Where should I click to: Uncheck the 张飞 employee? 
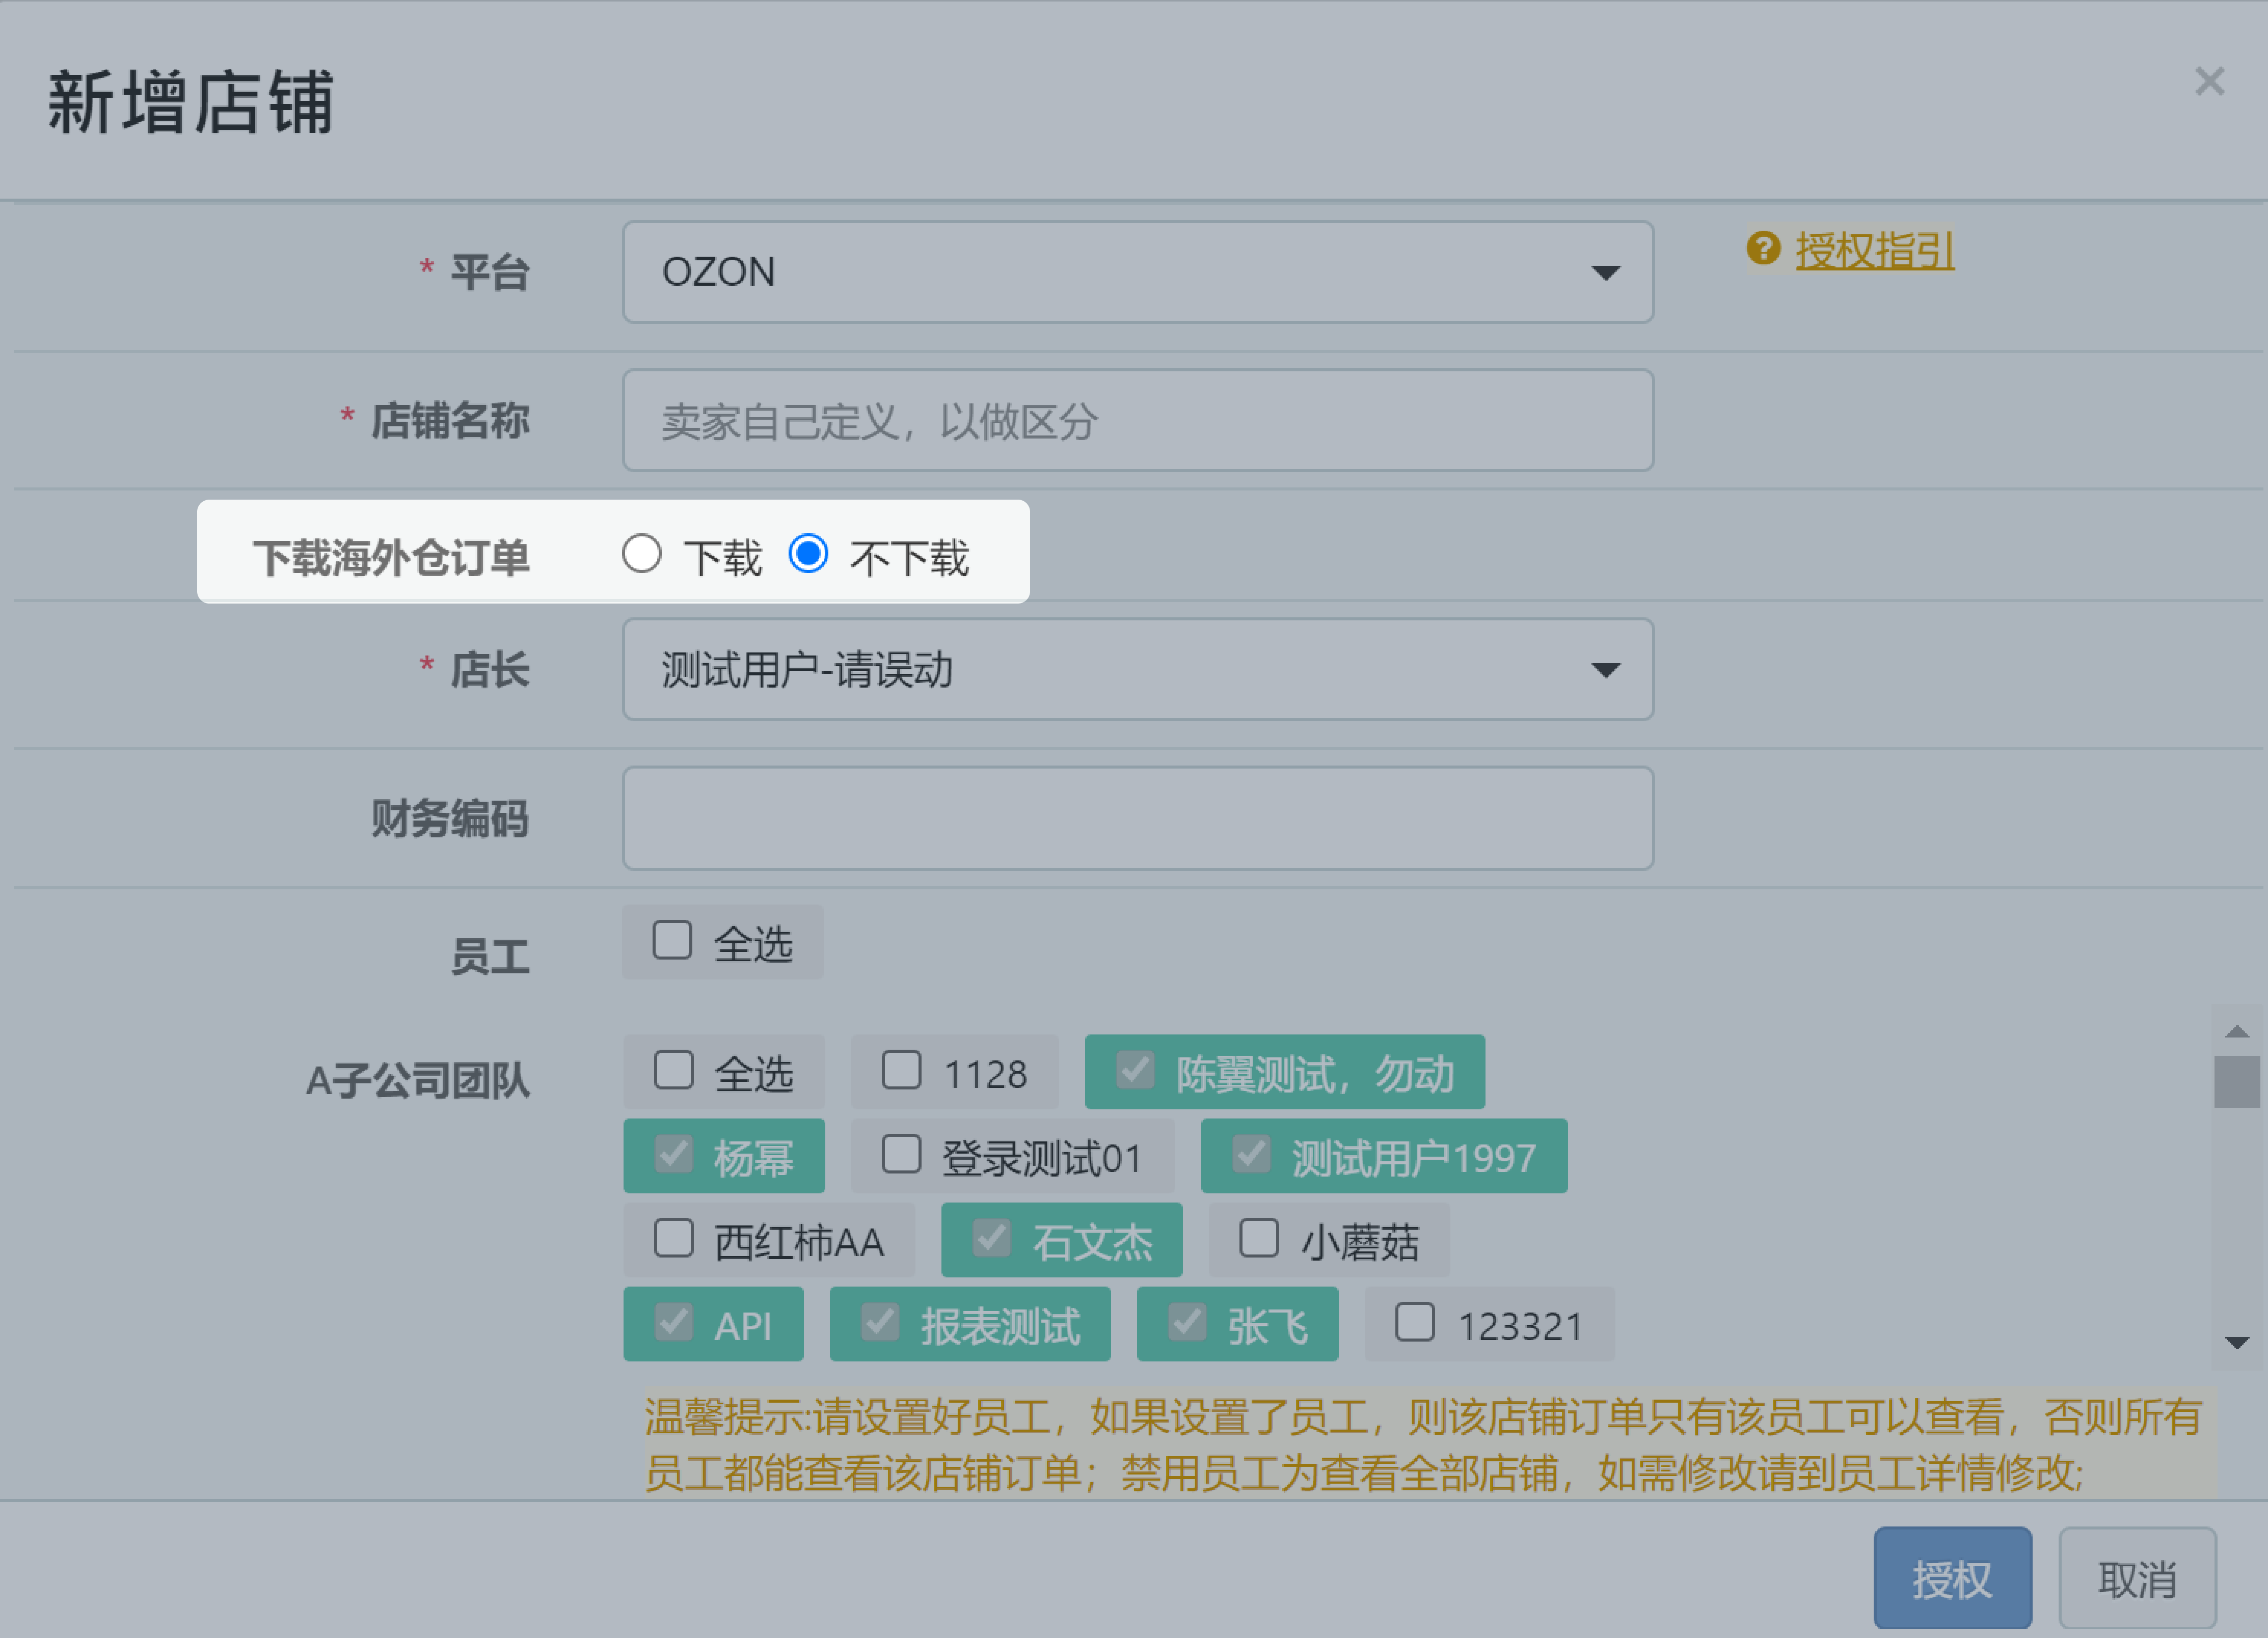(1187, 1322)
